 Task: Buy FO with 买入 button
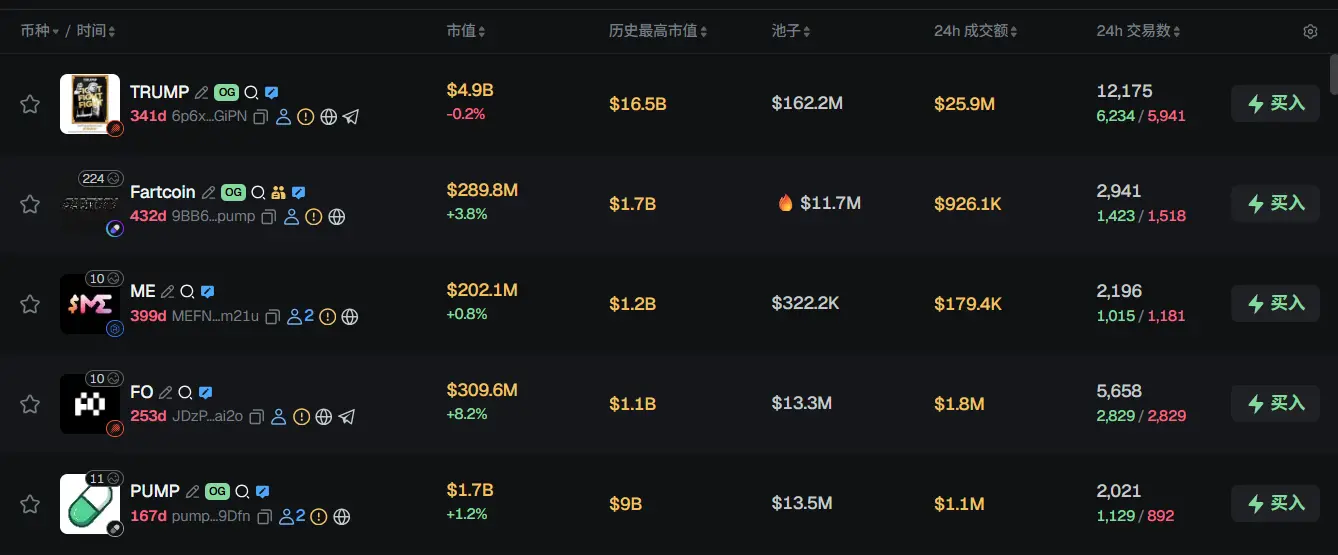[1275, 403]
